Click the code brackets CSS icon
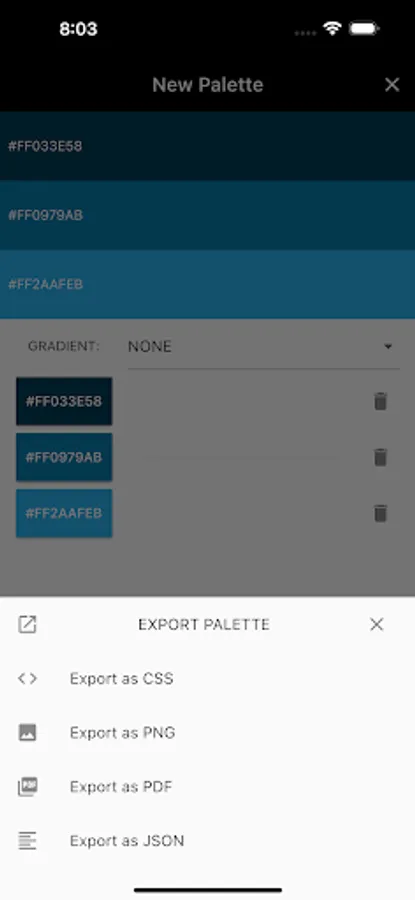Image resolution: width=415 pixels, height=900 pixels. coord(27,678)
